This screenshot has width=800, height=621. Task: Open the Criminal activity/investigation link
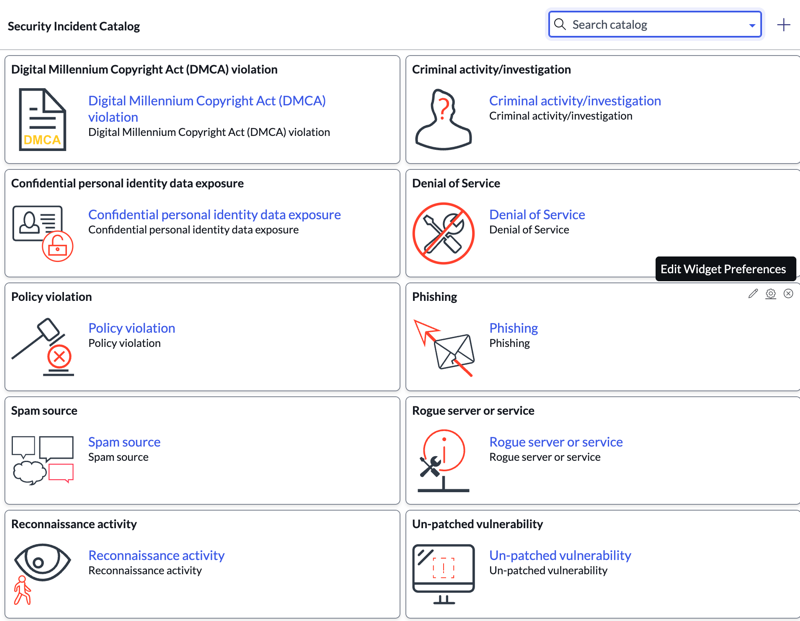click(575, 101)
